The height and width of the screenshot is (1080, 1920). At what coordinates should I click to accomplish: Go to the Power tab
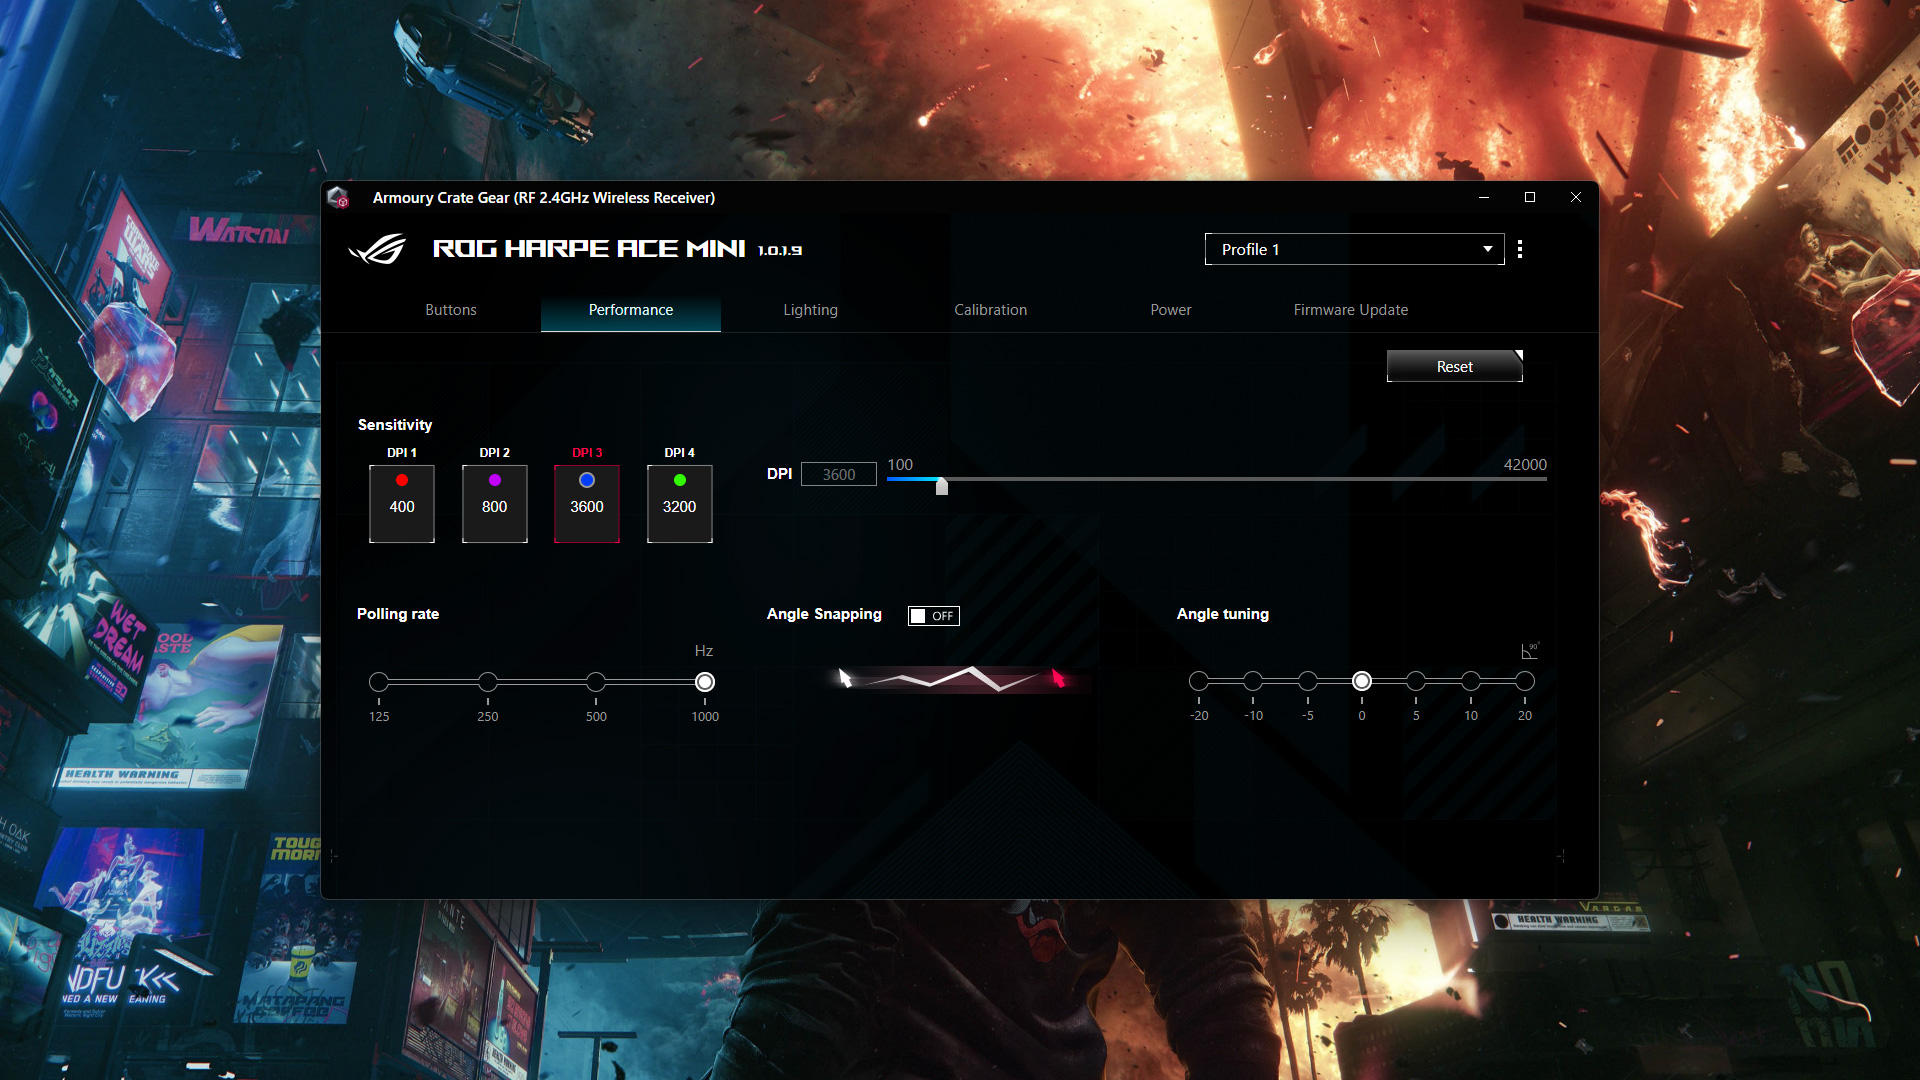[1171, 310]
